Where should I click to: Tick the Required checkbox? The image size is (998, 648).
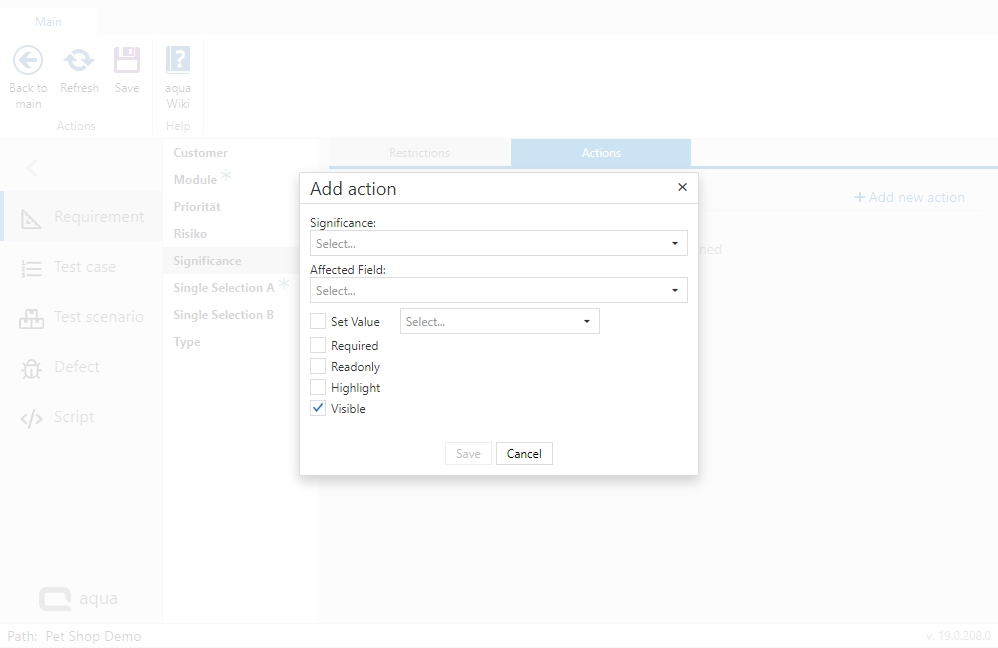318,346
